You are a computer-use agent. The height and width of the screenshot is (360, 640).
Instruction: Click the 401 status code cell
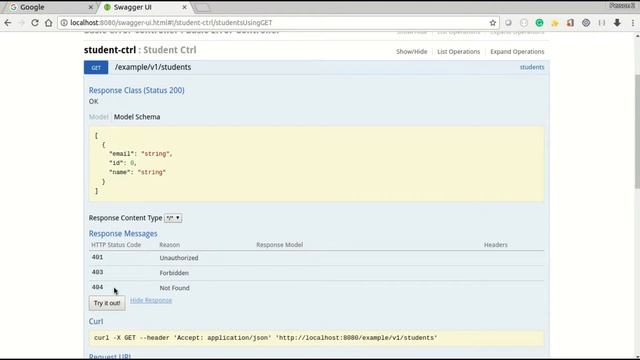pyautogui.click(x=97, y=257)
